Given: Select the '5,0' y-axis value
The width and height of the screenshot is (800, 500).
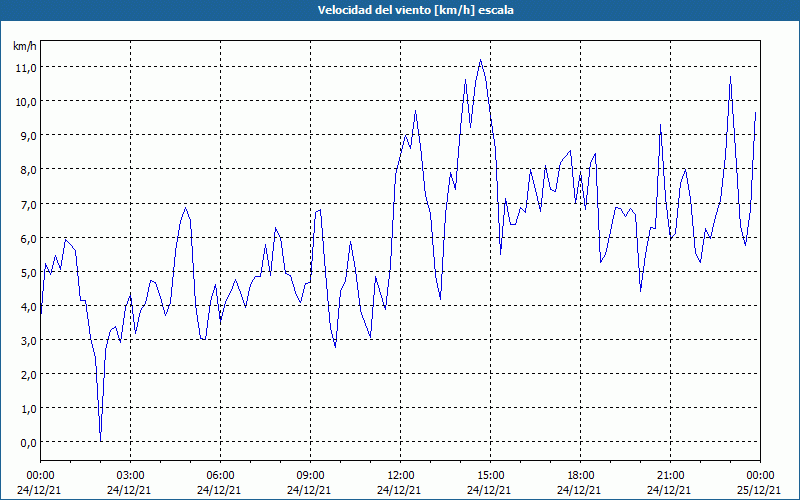Looking at the screenshot, I should (x=29, y=272).
